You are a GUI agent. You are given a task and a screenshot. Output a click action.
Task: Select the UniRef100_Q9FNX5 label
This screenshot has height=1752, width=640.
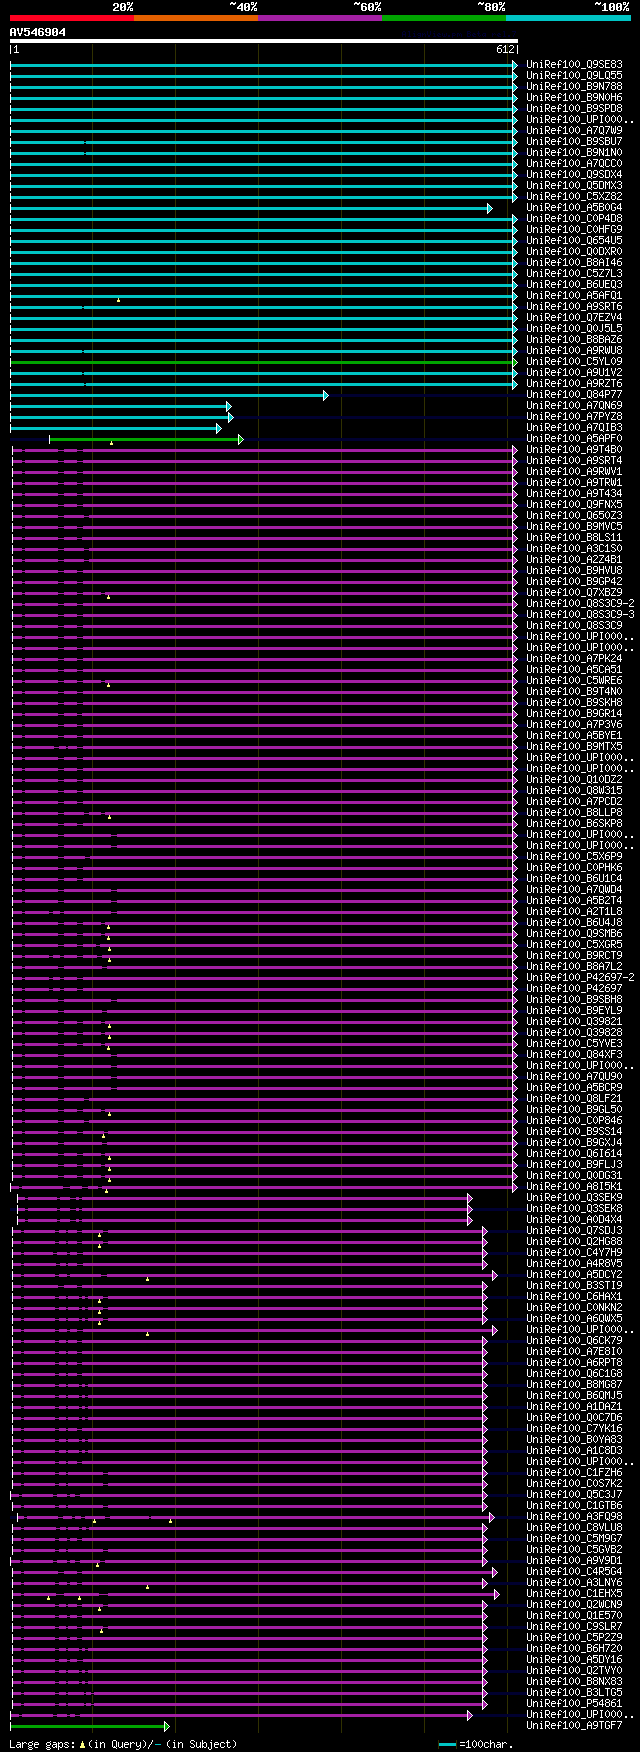pos(574,504)
